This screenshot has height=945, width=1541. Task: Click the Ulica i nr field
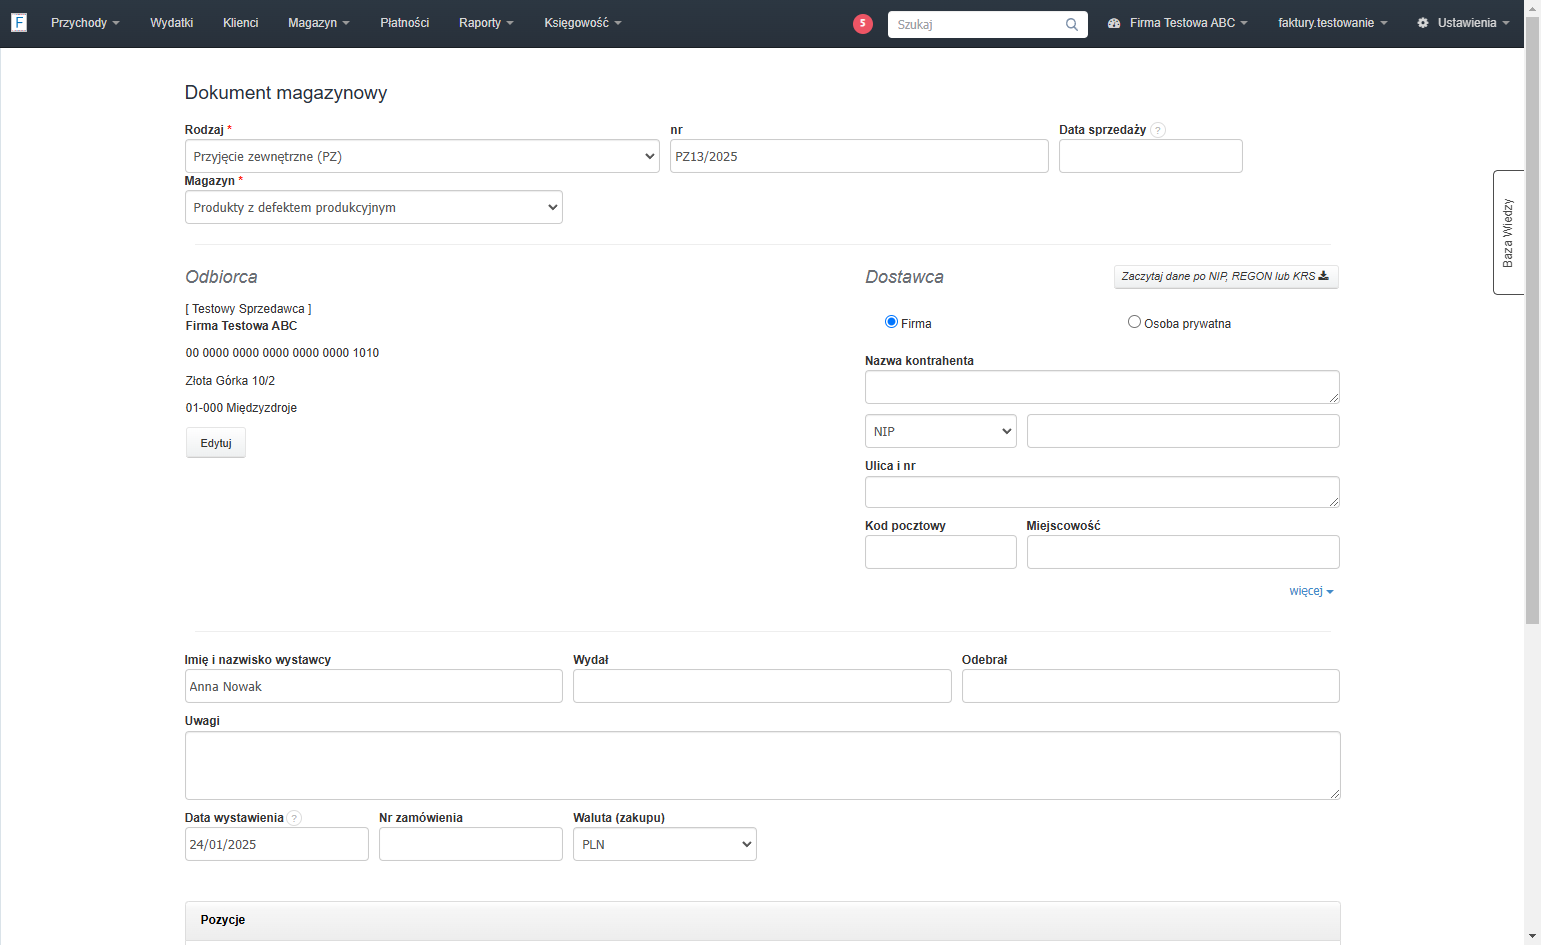[1102, 492]
